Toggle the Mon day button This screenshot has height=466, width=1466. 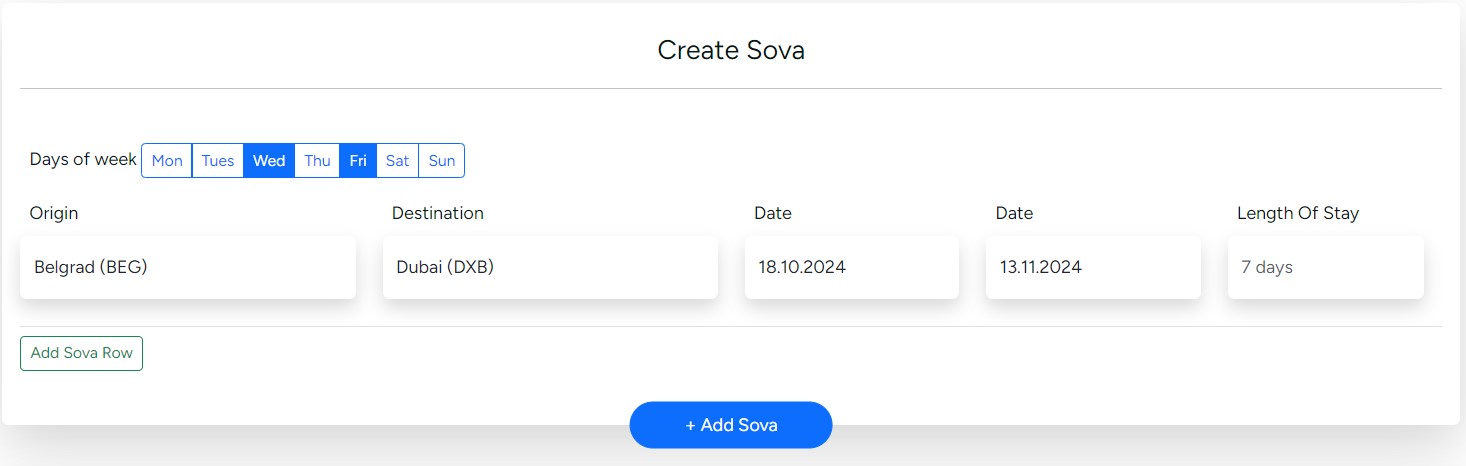click(167, 160)
